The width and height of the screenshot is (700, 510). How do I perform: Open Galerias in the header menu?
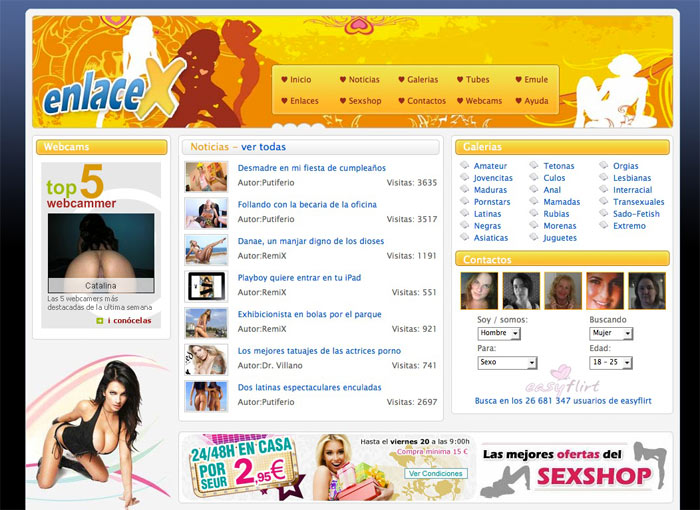point(422,79)
